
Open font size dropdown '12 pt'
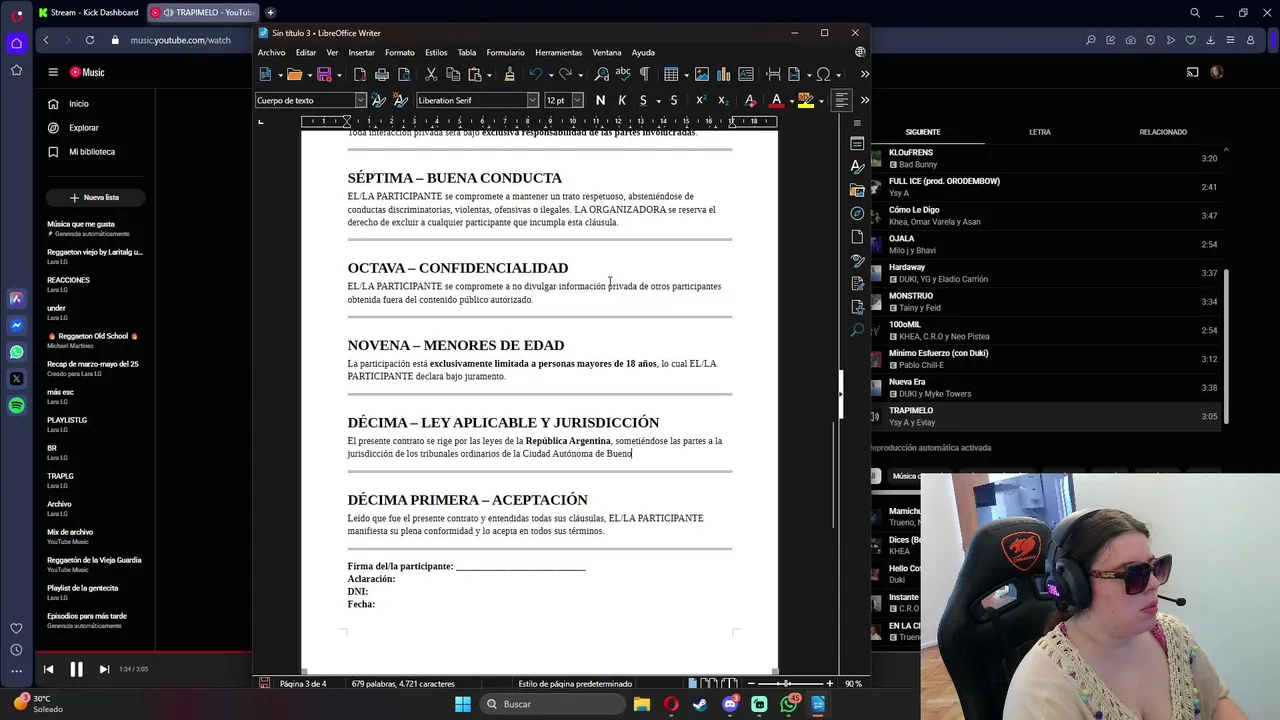point(577,100)
